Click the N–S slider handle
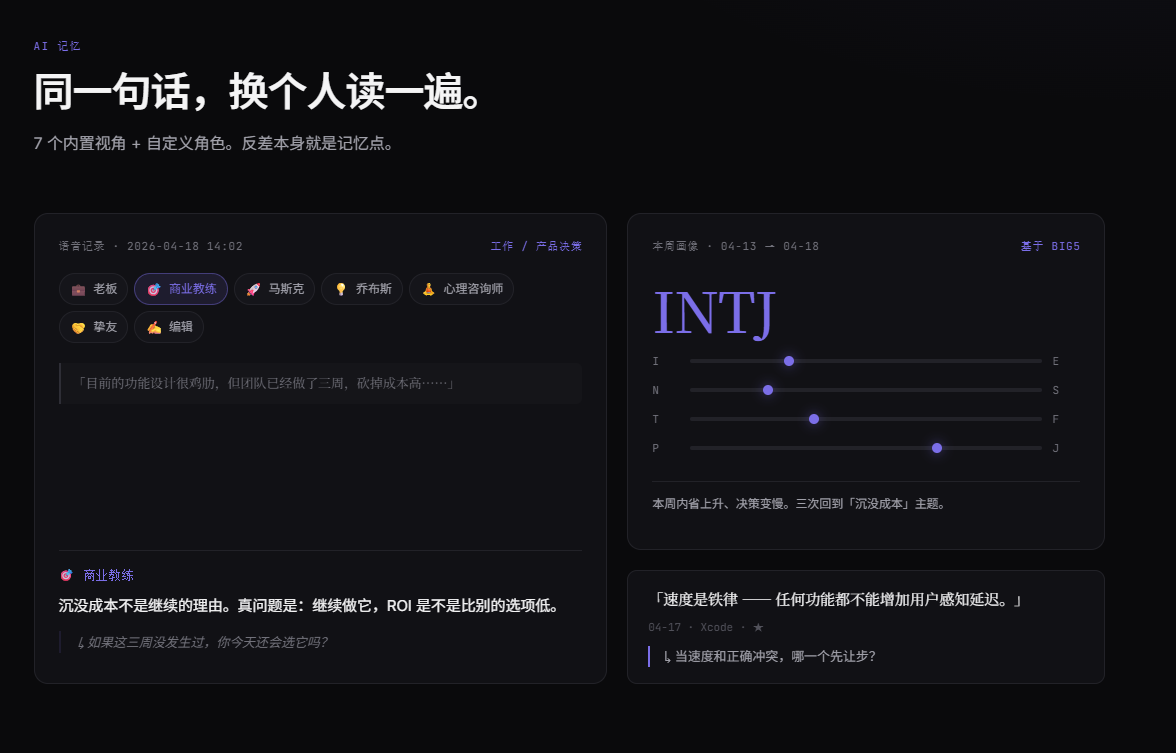Image resolution: width=1176 pixels, height=753 pixels. 768,390
